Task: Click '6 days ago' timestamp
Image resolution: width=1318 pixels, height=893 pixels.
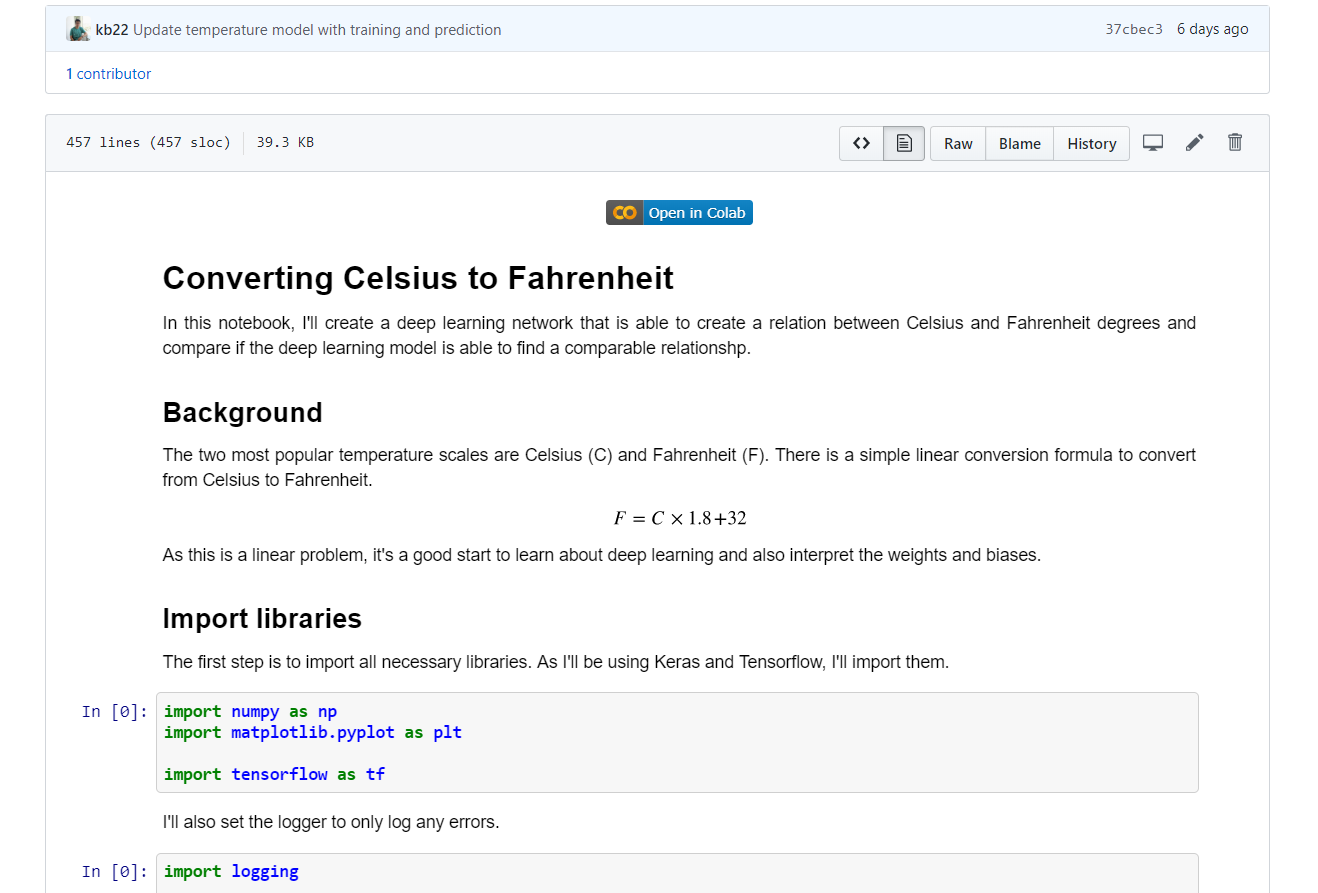Action: coord(1212,29)
